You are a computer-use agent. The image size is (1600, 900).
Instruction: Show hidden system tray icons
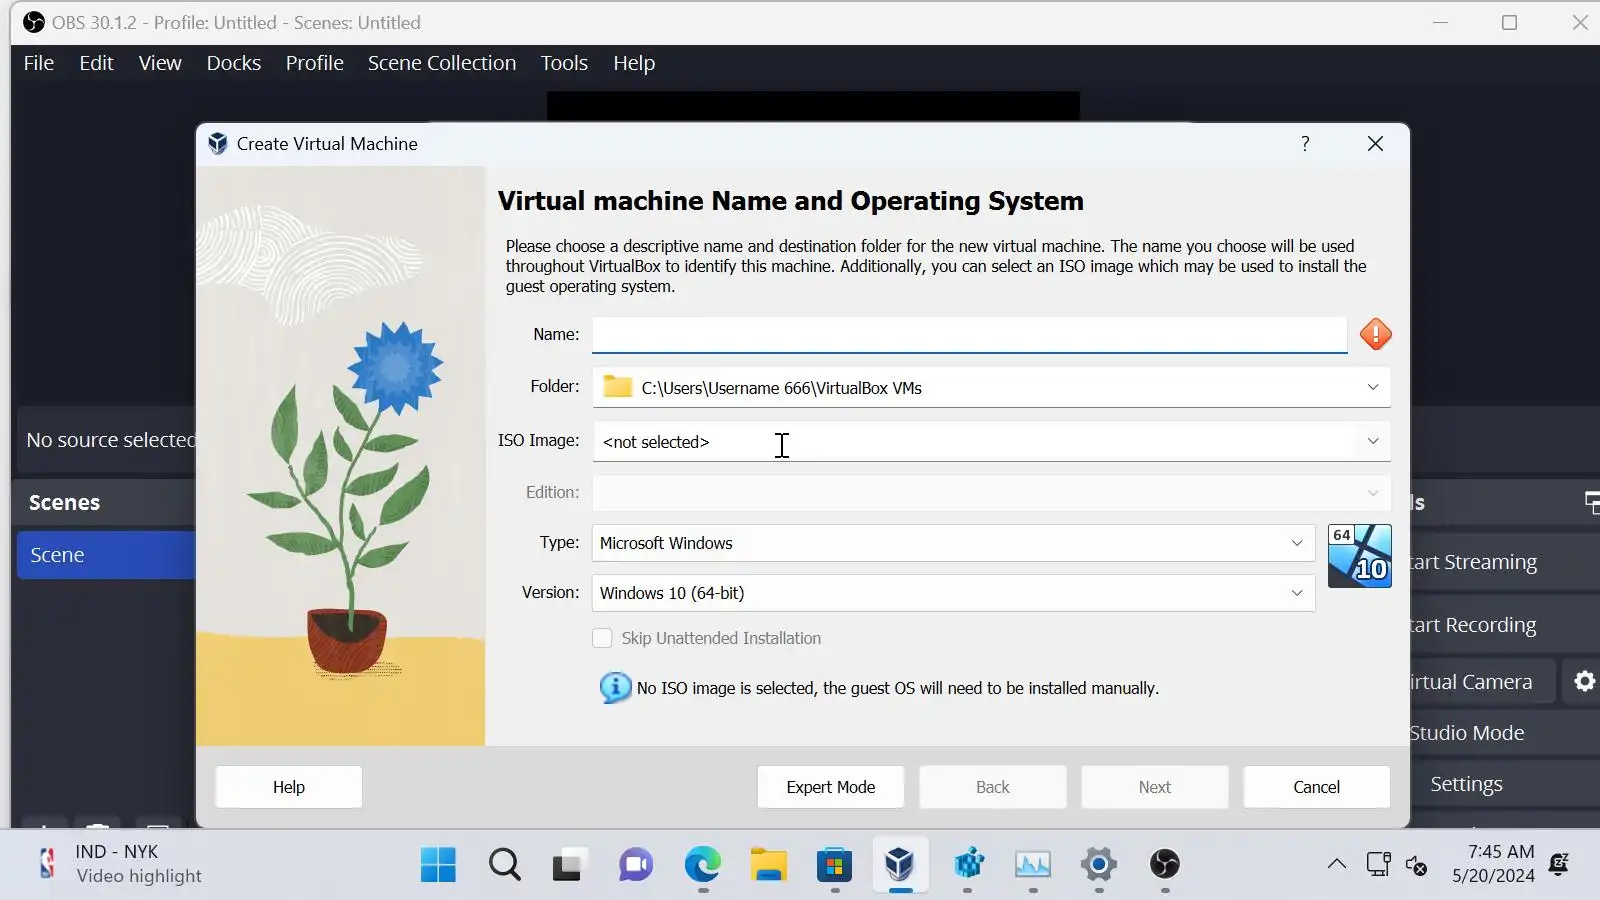1336,864
